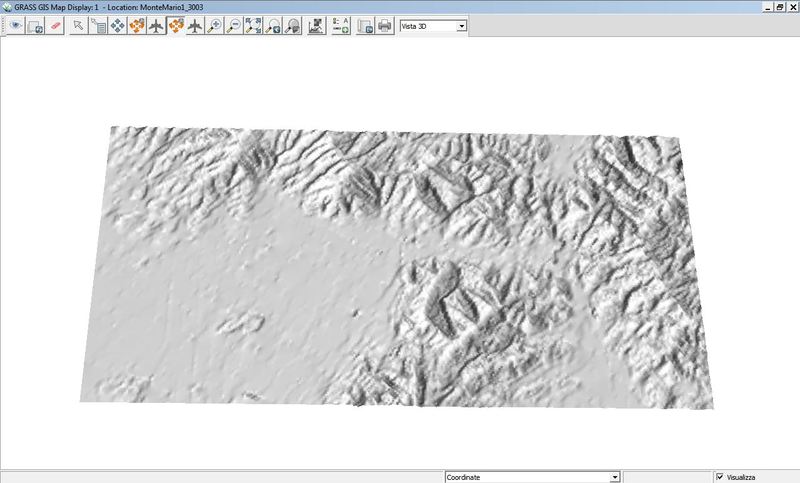Save the display to a graphic file

click(365, 26)
